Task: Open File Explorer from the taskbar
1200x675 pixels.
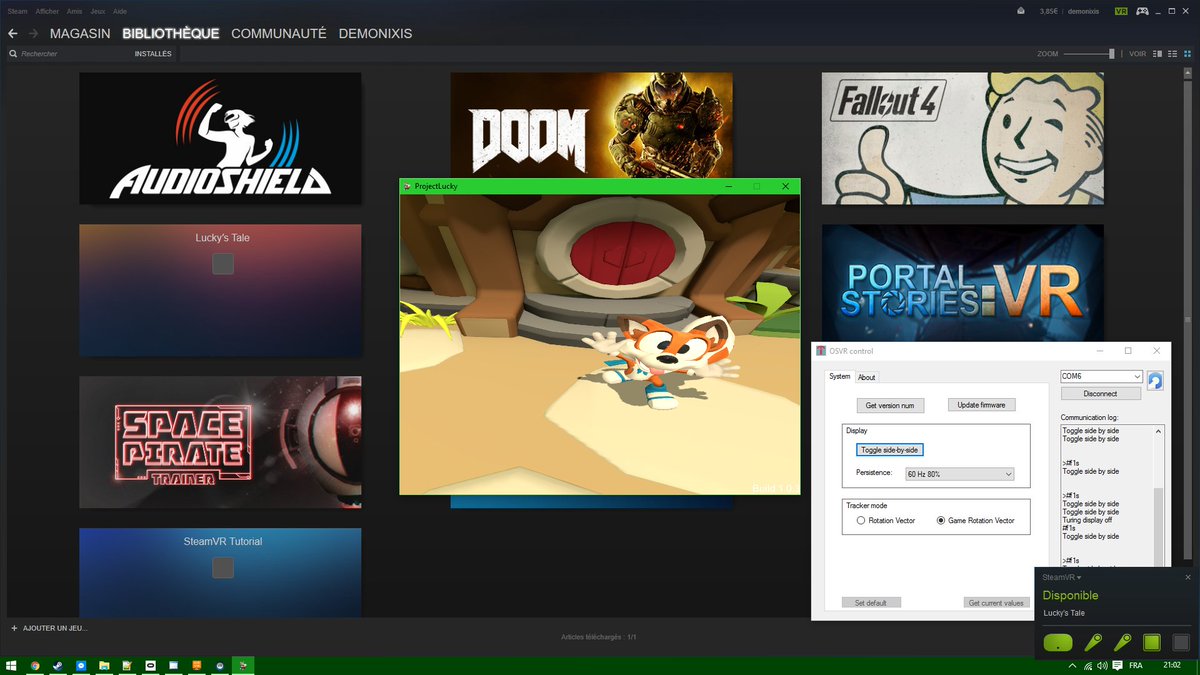Action: [x=104, y=665]
